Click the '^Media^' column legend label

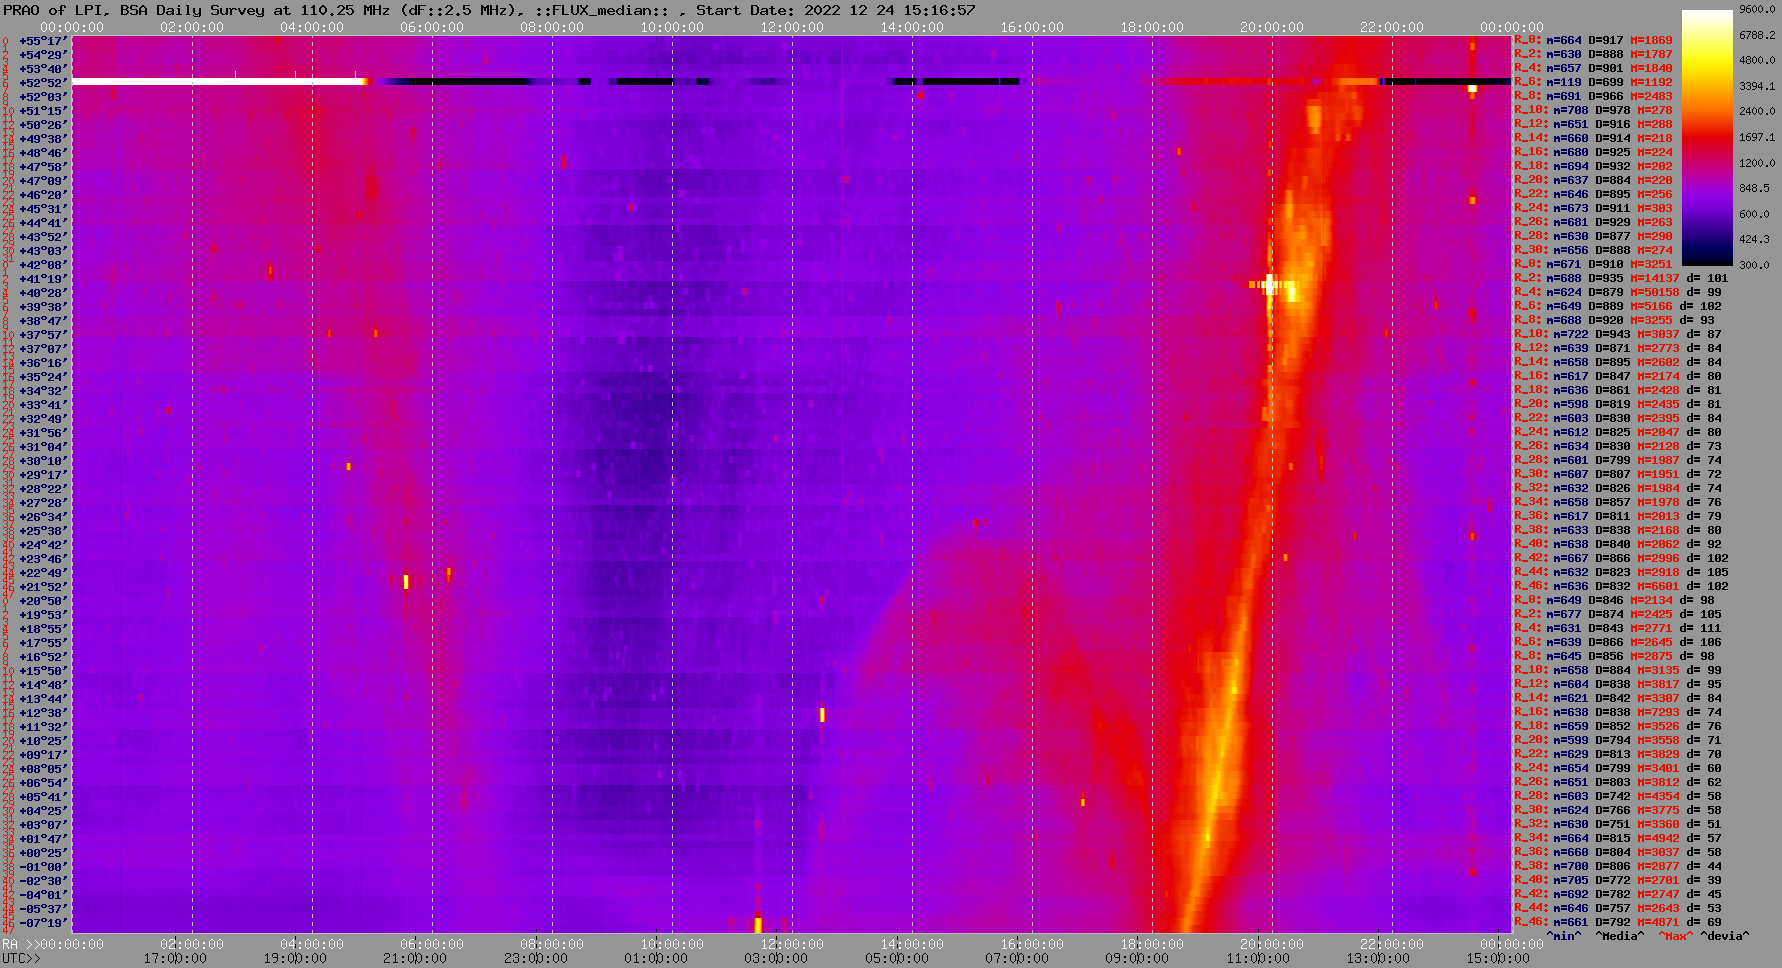coord(1620,936)
